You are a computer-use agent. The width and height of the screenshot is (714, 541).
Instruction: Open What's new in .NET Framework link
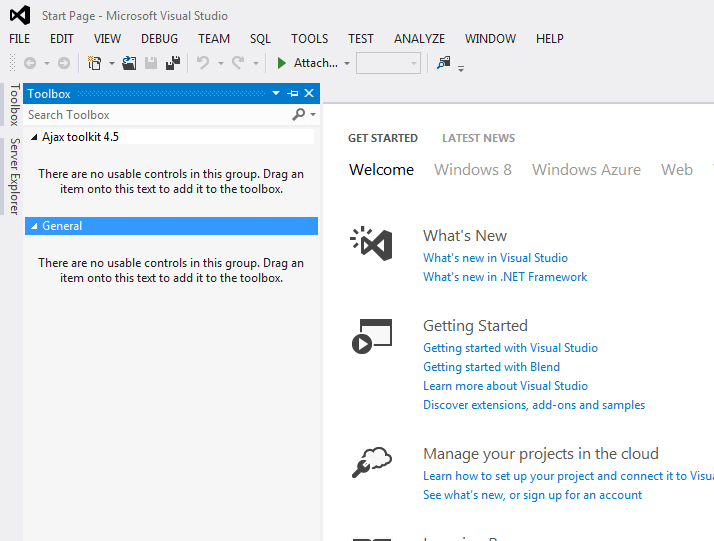(x=505, y=277)
